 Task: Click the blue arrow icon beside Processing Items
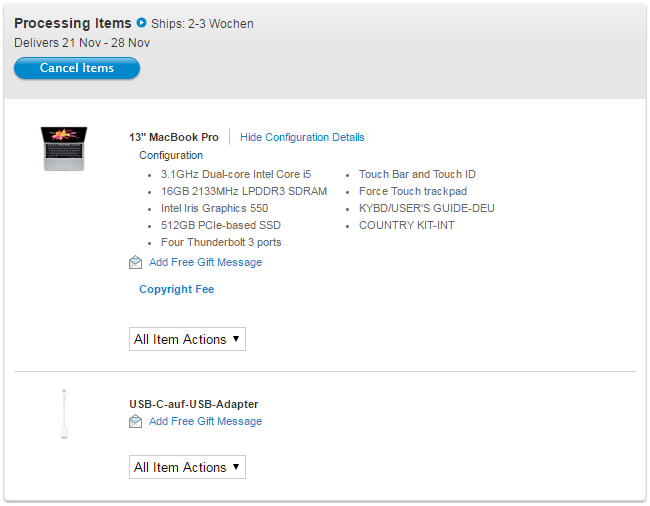coord(141,23)
